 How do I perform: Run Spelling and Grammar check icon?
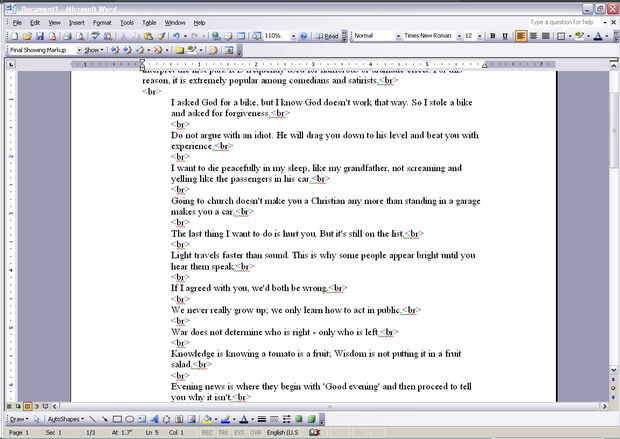point(95,36)
